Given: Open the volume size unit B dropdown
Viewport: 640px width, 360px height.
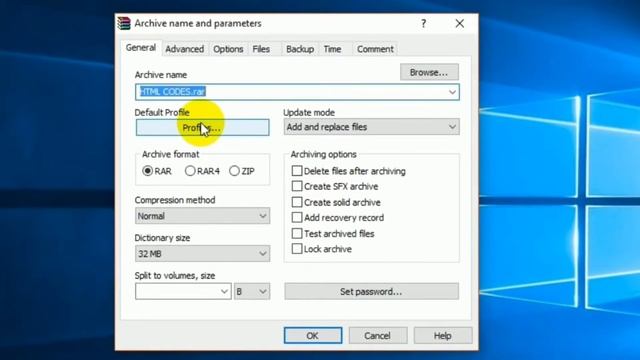Looking at the screenshot, I should point(252,291).
